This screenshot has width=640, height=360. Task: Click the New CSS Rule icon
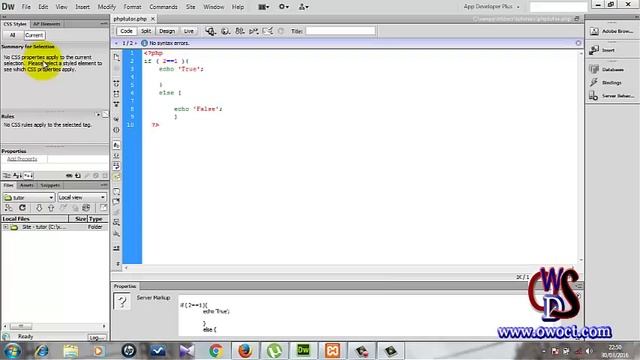click(78, 176)
